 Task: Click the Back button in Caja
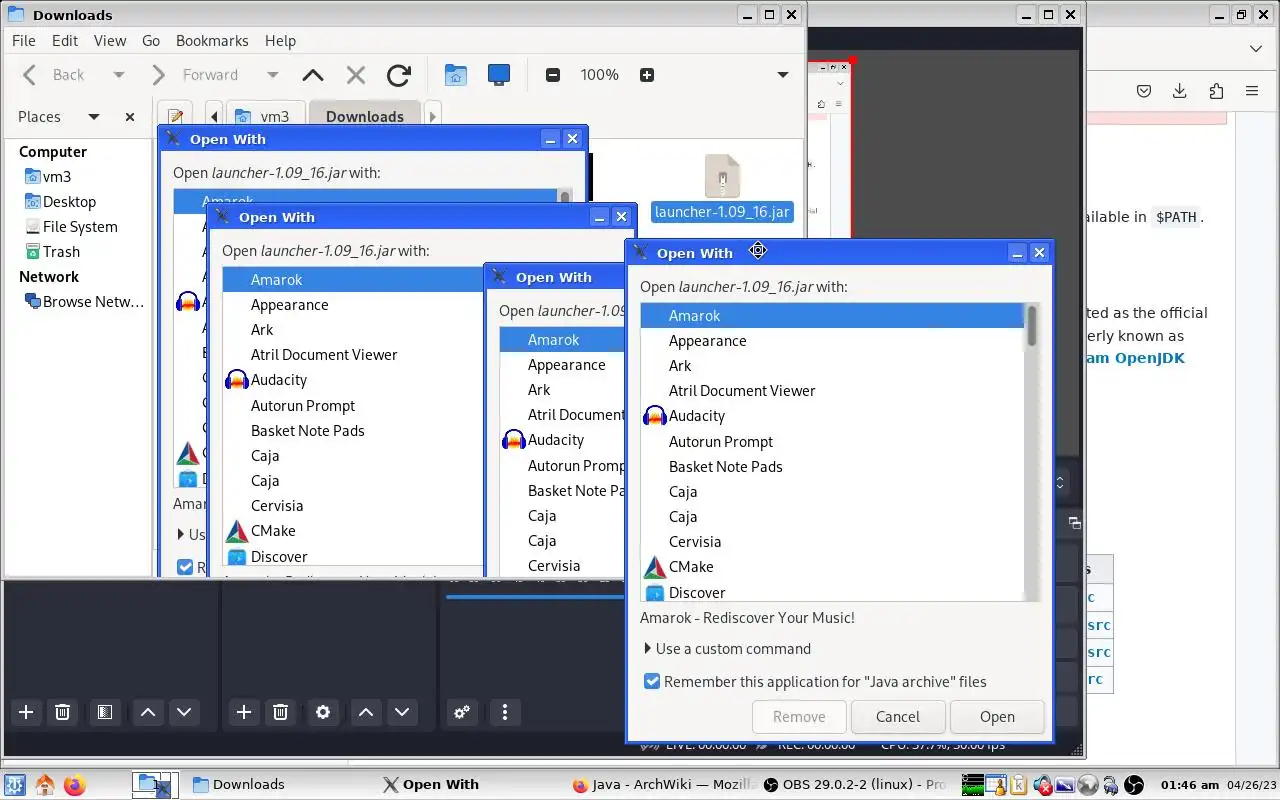coord(57,75)
